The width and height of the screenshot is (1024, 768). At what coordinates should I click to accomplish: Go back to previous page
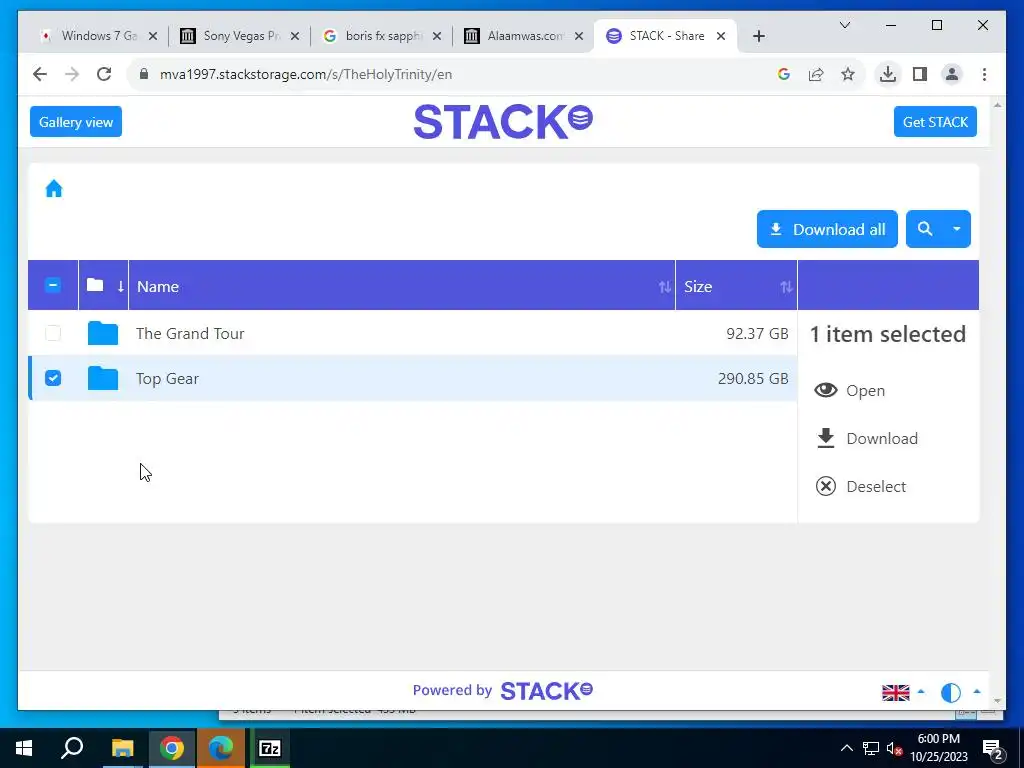coord(40,74)
